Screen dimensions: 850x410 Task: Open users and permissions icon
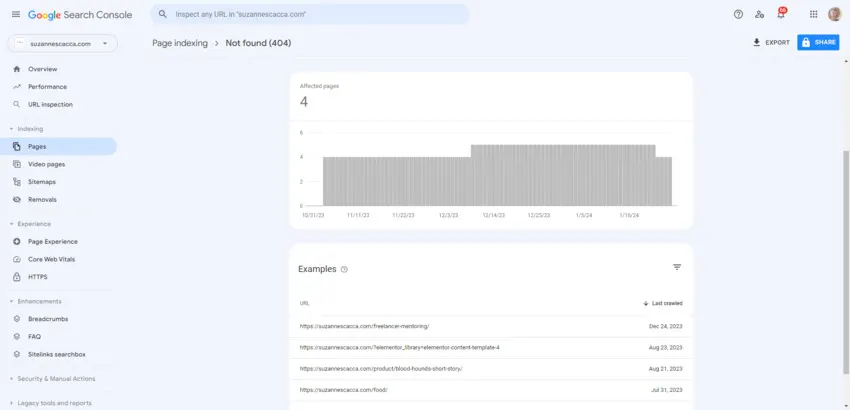coord(759,15)
